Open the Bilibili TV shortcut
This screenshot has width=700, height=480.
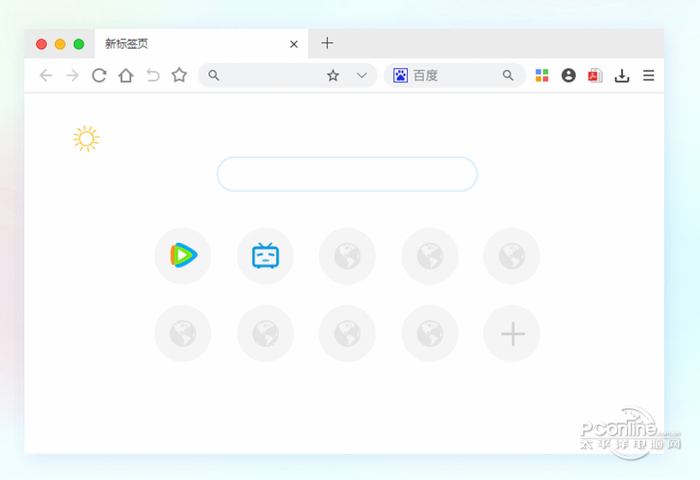[266, 256]
